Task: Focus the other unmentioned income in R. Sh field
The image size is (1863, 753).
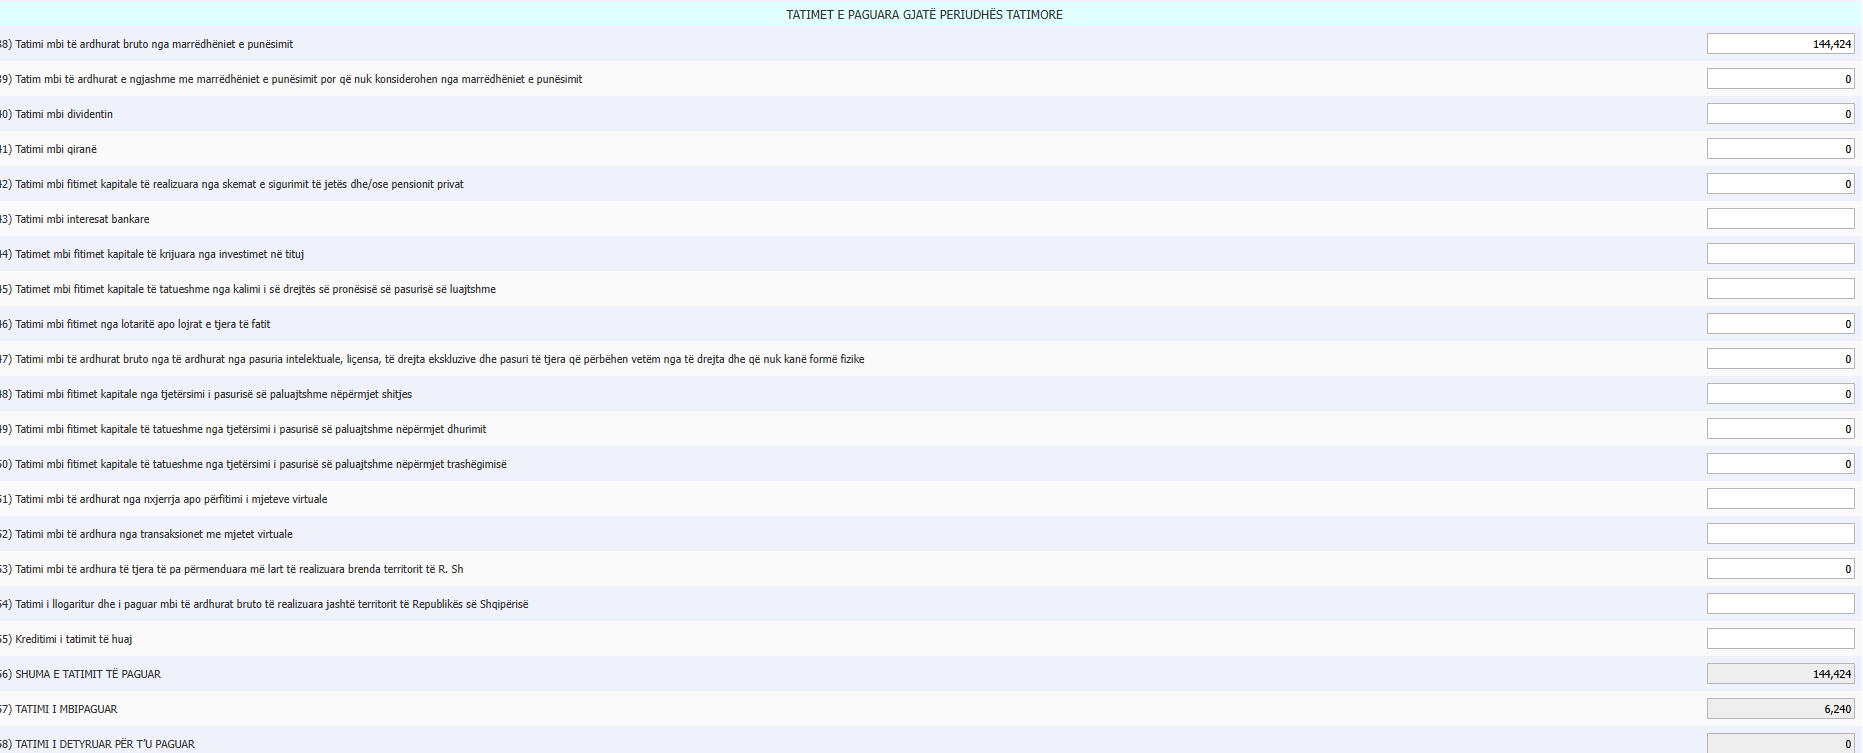Action: (x=1780, y=569)
